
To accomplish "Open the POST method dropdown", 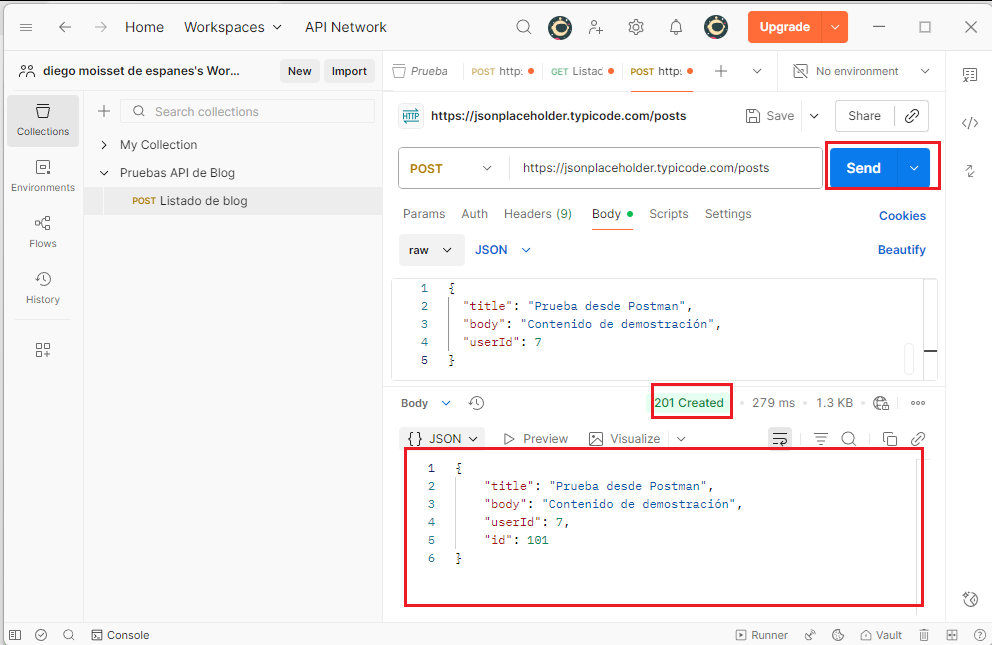I will (x=453, y=168).
